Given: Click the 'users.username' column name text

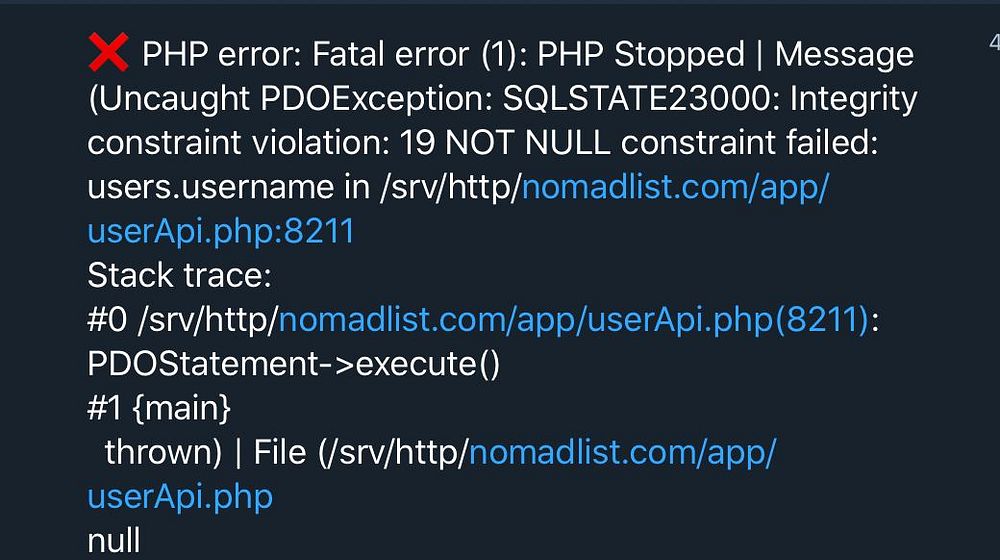Looking at the screenshot, I should click(x=210, y=188).
